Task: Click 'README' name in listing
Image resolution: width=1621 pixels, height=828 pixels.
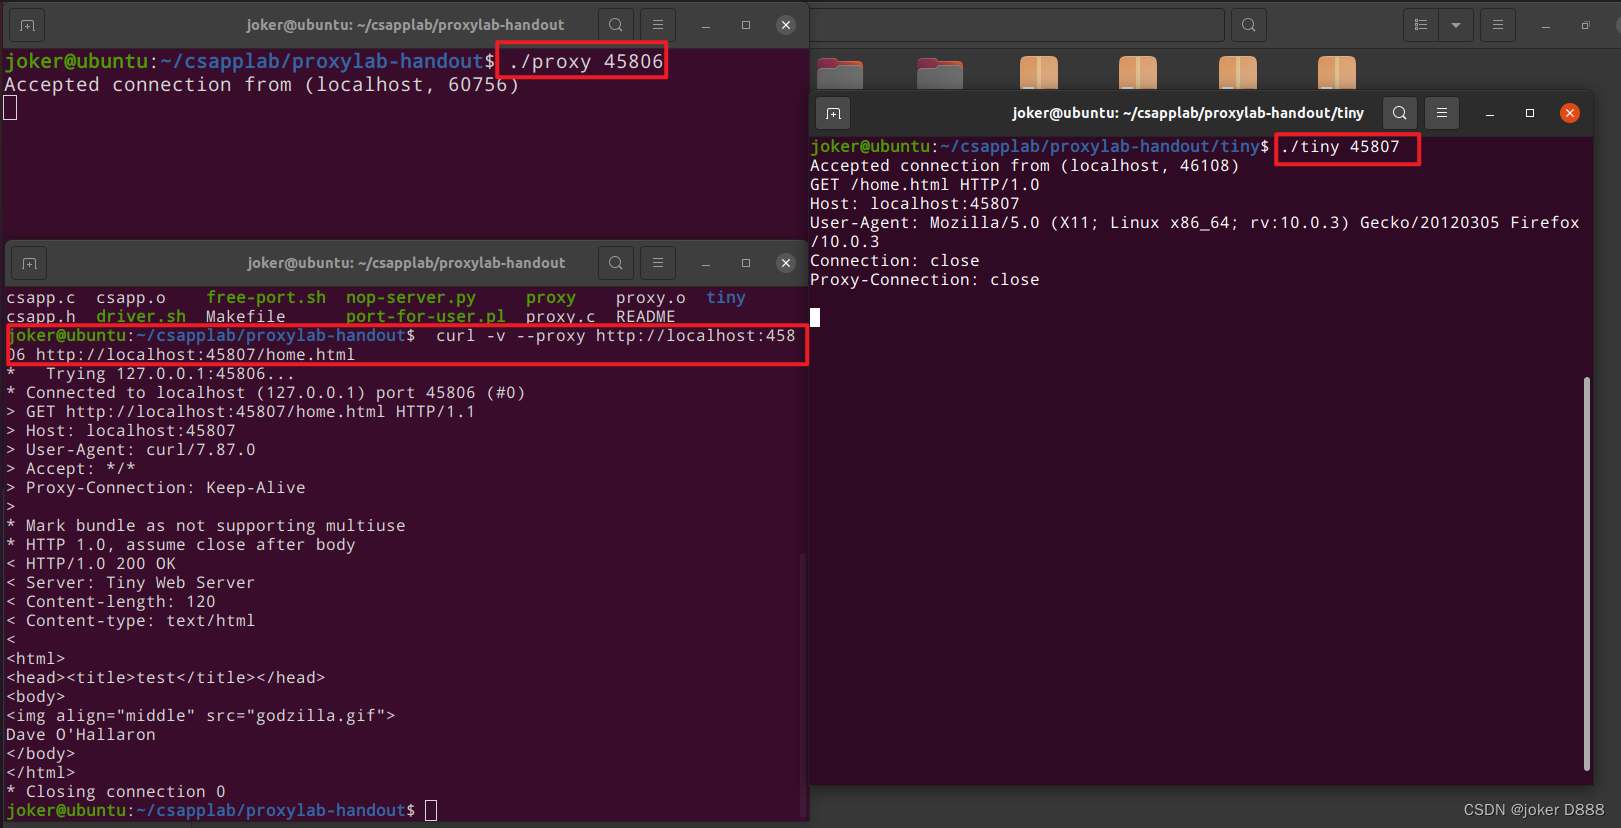Action: point(646,317)
